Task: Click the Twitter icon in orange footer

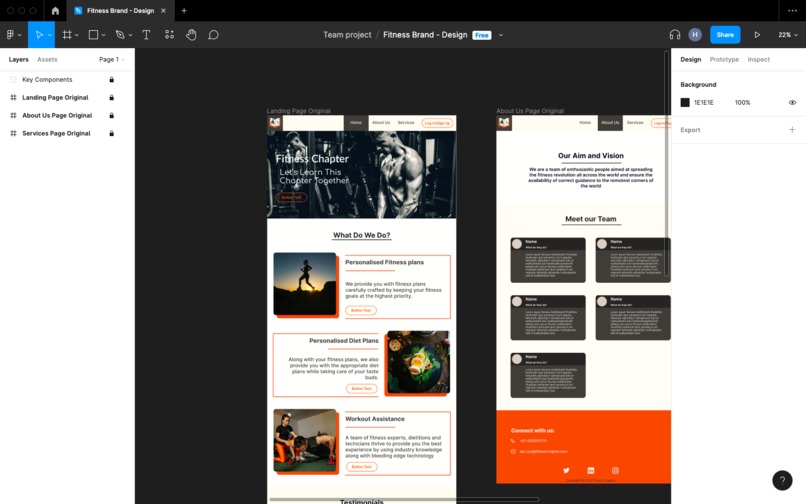Action: [x=566, y=470]
